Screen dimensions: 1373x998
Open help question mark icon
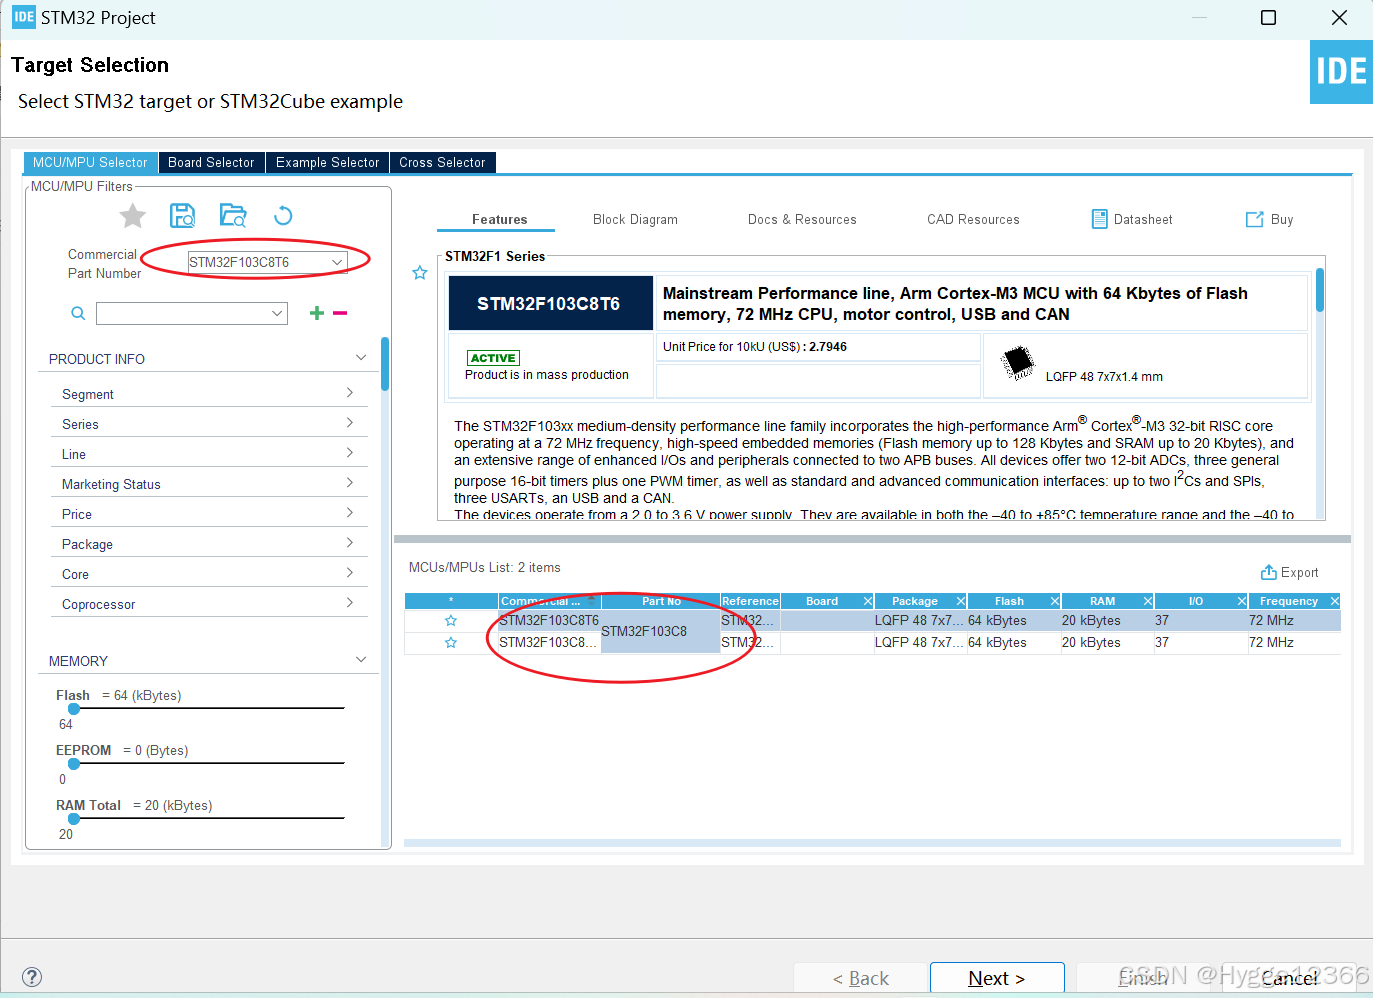32,977
